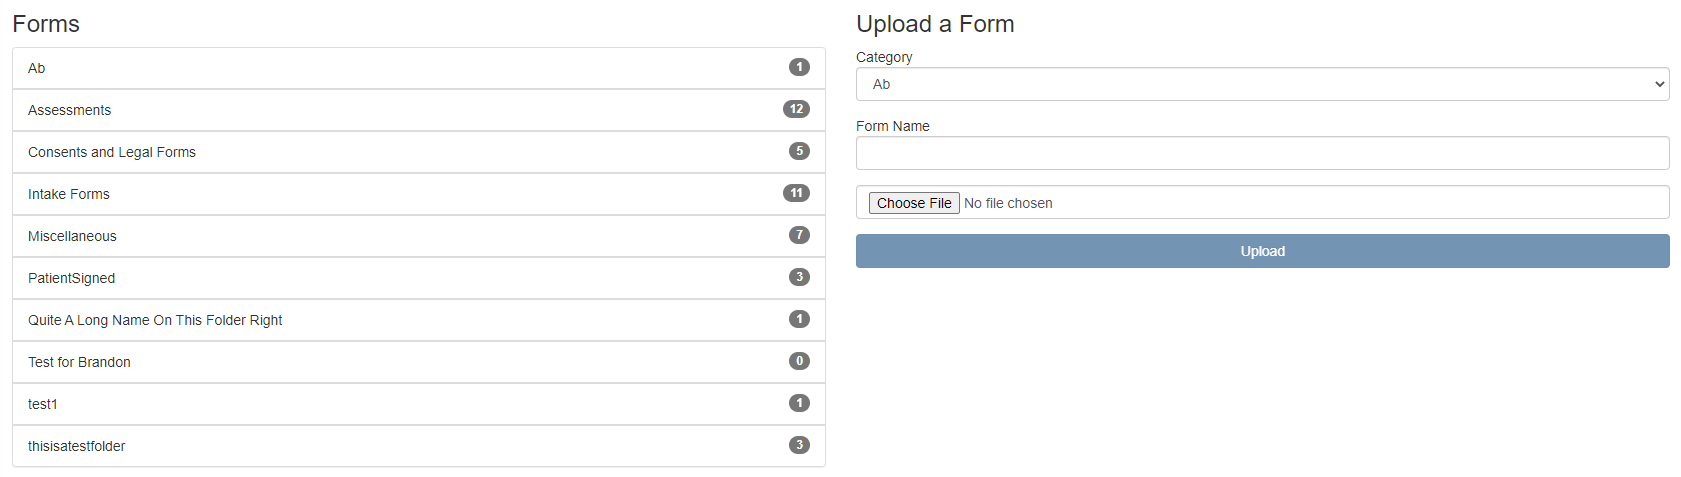
Task: Click the Consents and Legal Forms badge
Action: [799, 151]
